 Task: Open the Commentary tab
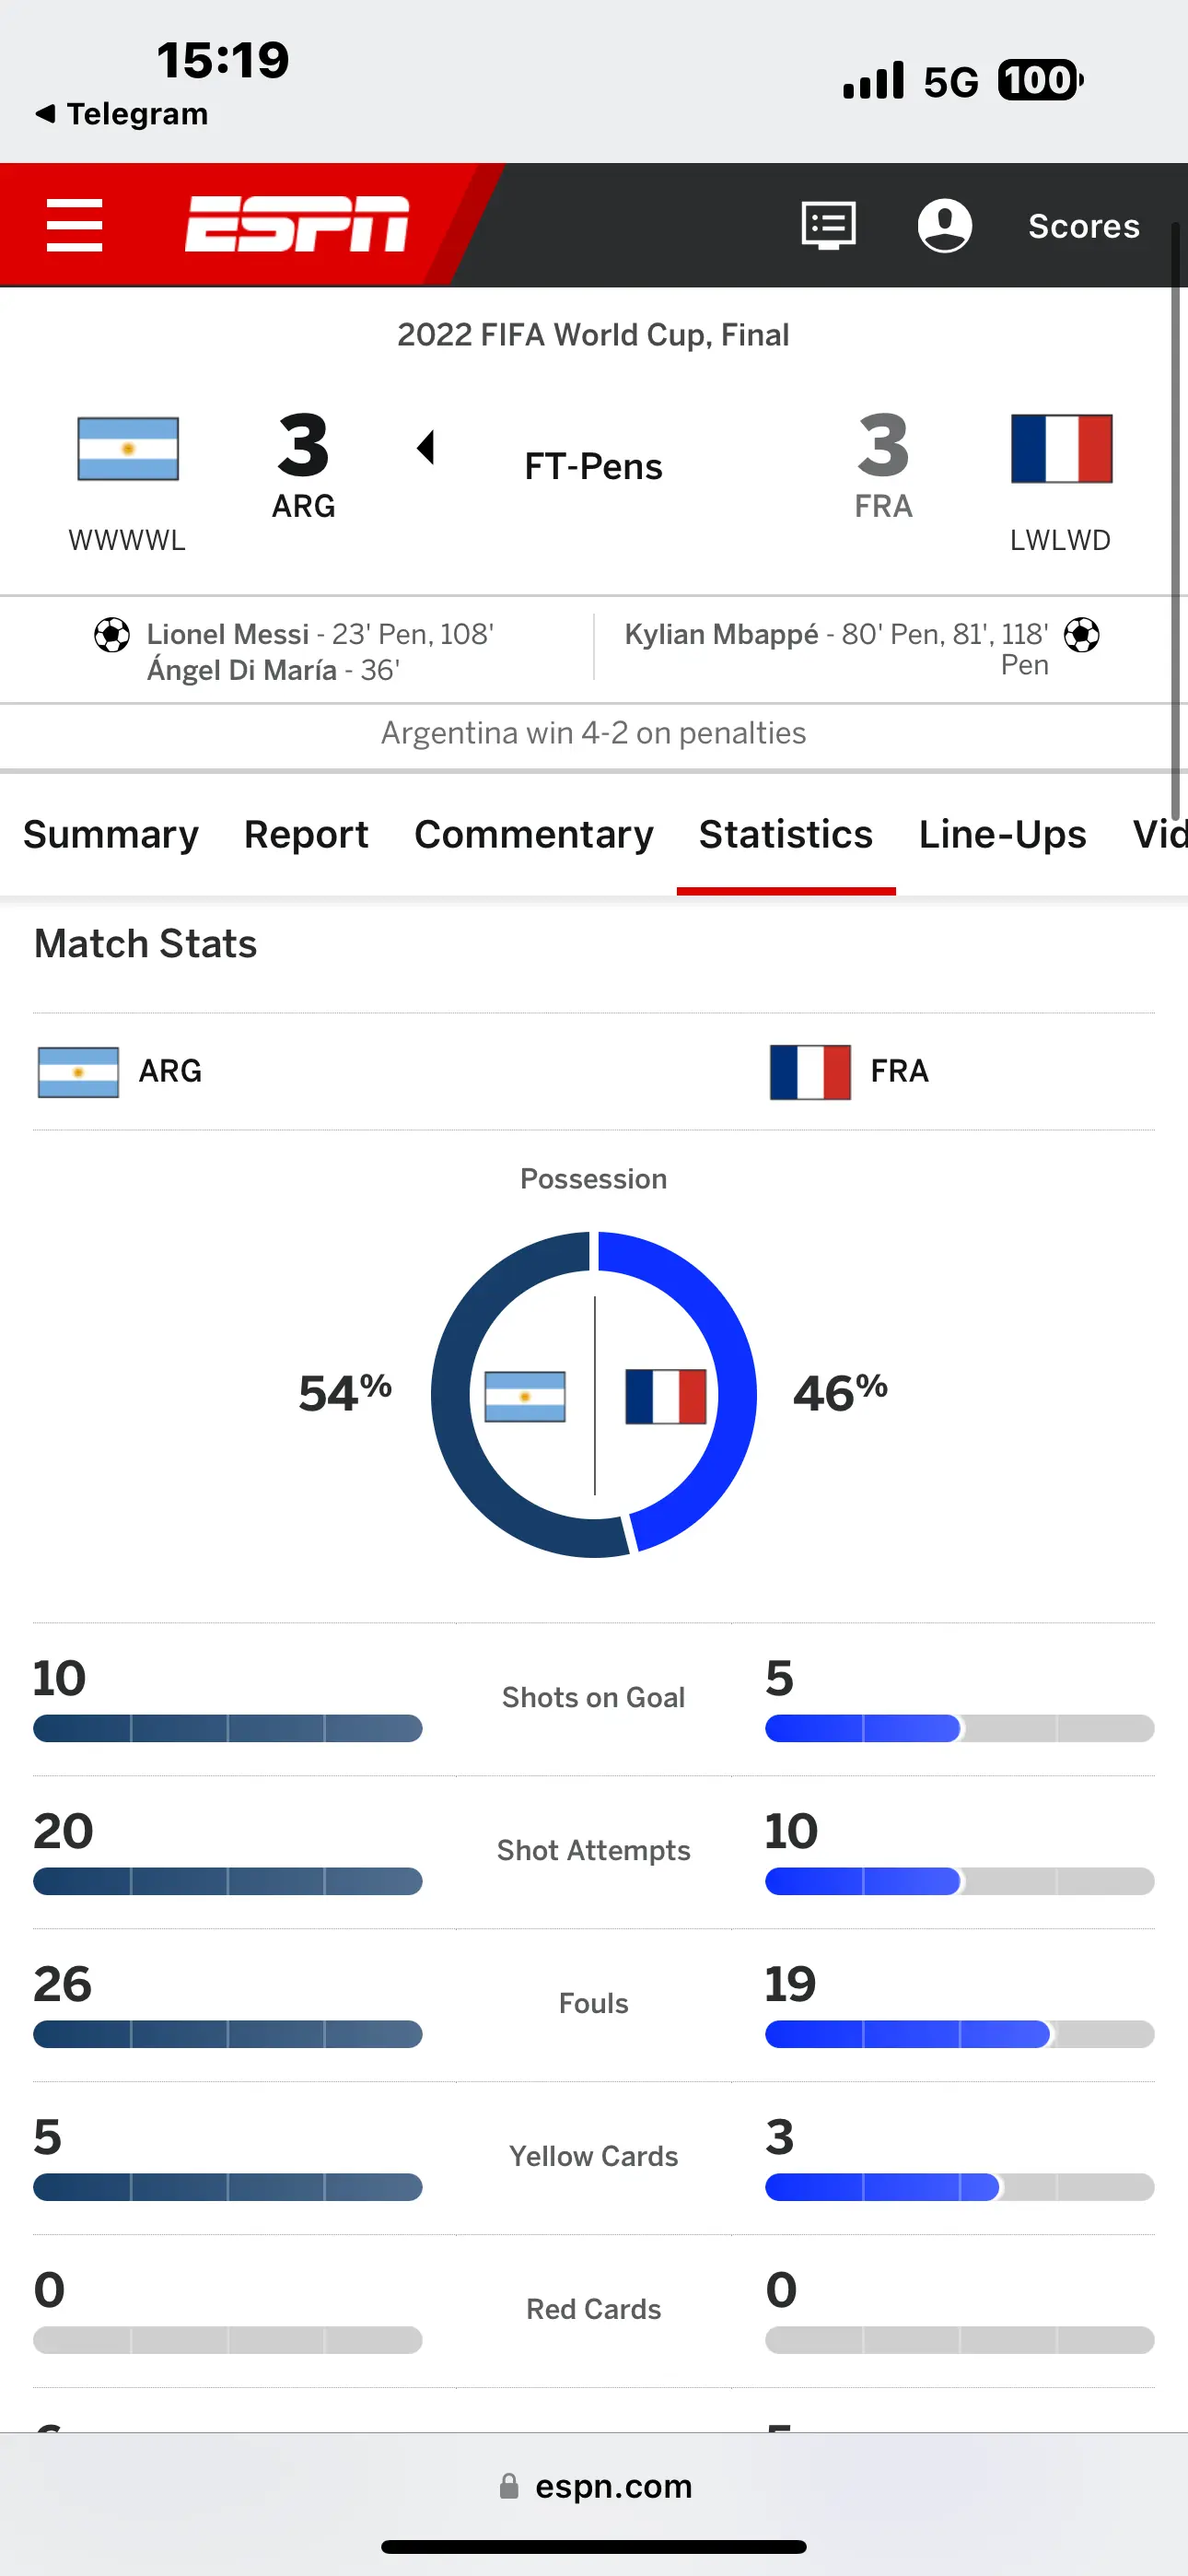tap(534, 834)
